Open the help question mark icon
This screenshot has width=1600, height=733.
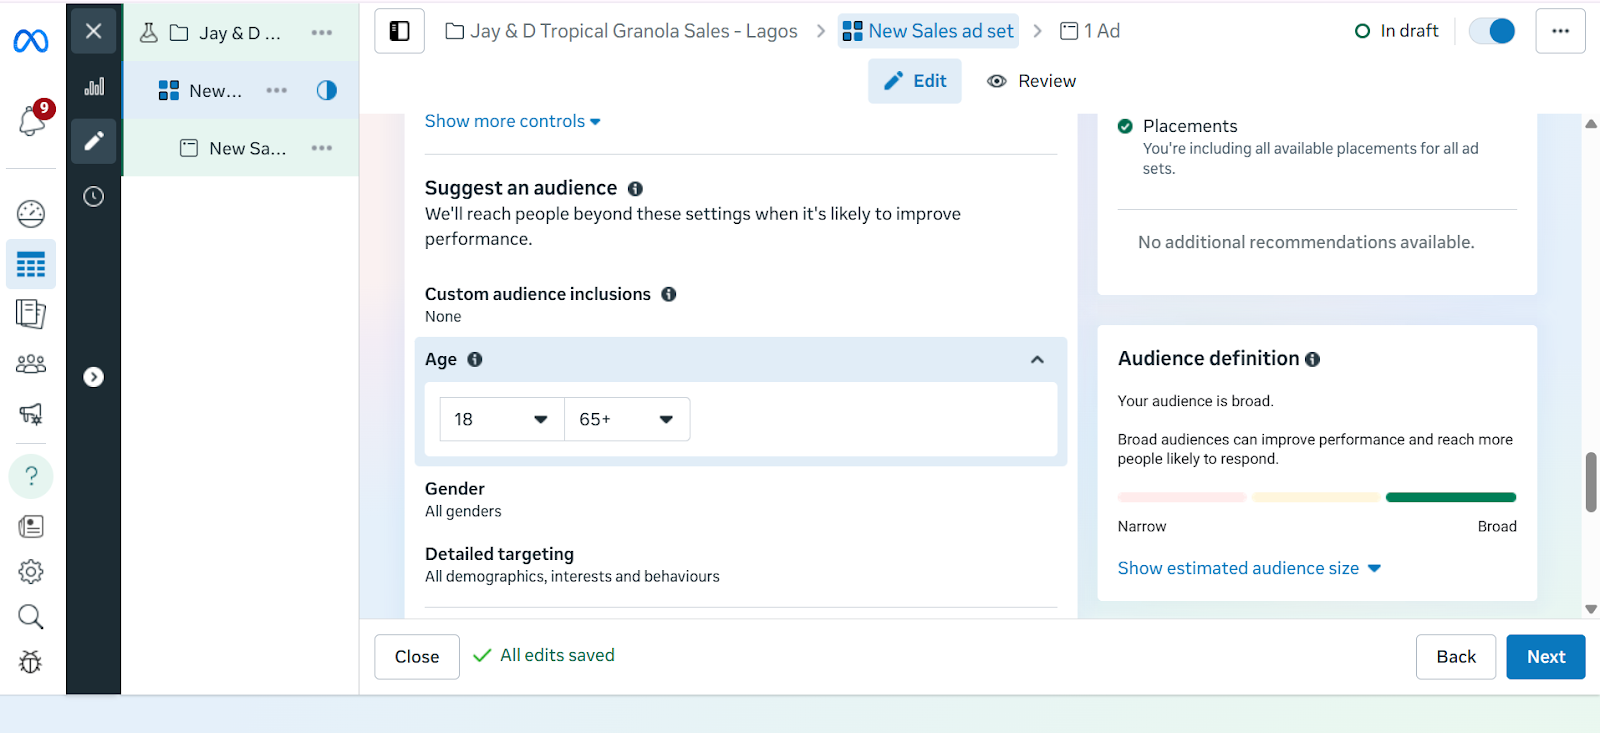pyautogui.click(x=31, y=476)
